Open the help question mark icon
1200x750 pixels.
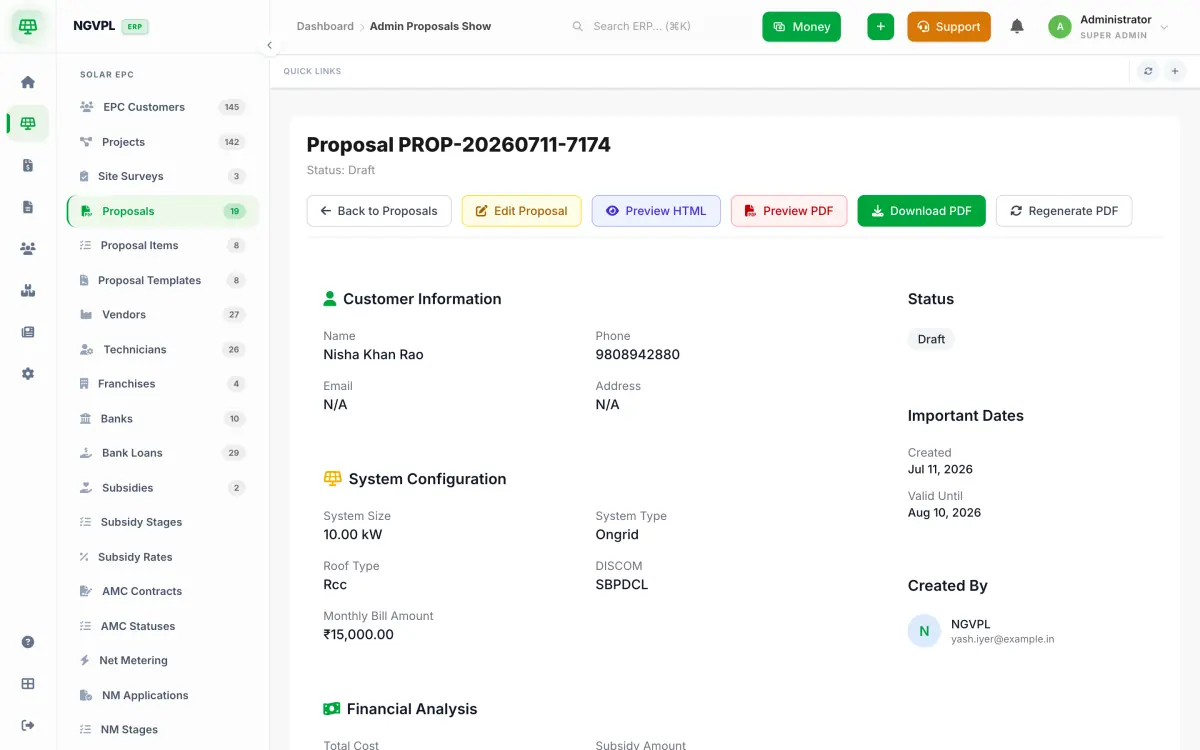[28, 642]
